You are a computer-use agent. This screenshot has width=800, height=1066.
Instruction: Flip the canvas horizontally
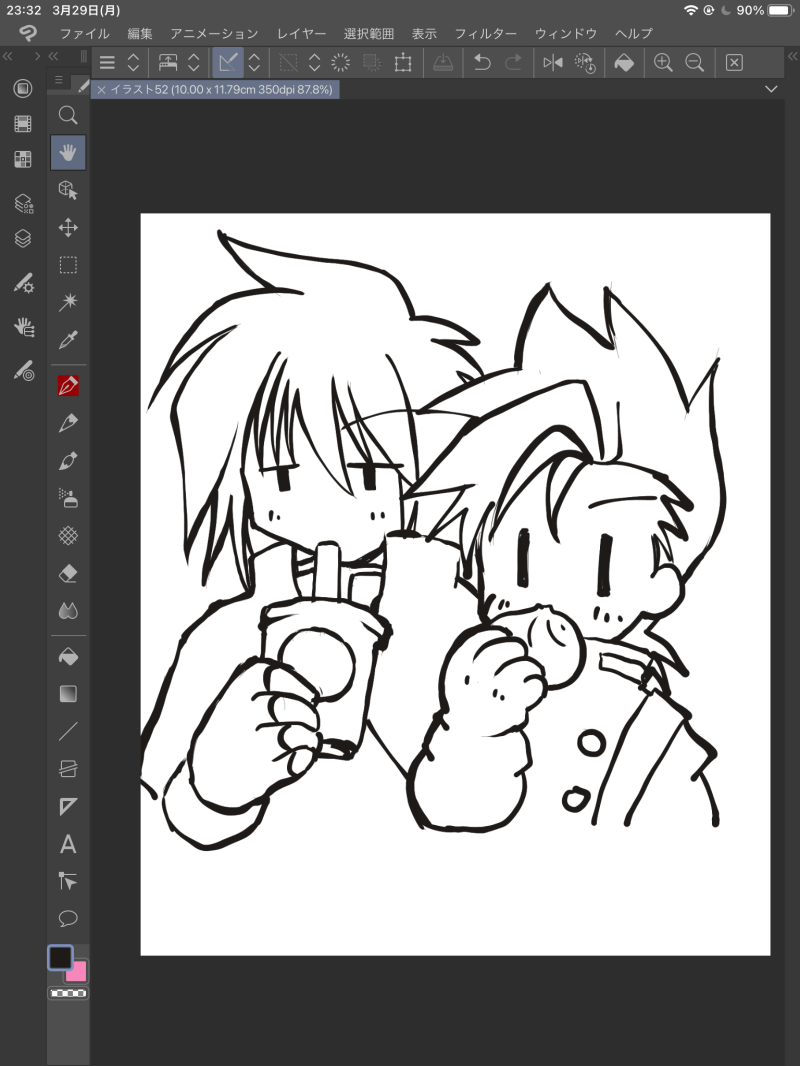(x=553, y=63)
